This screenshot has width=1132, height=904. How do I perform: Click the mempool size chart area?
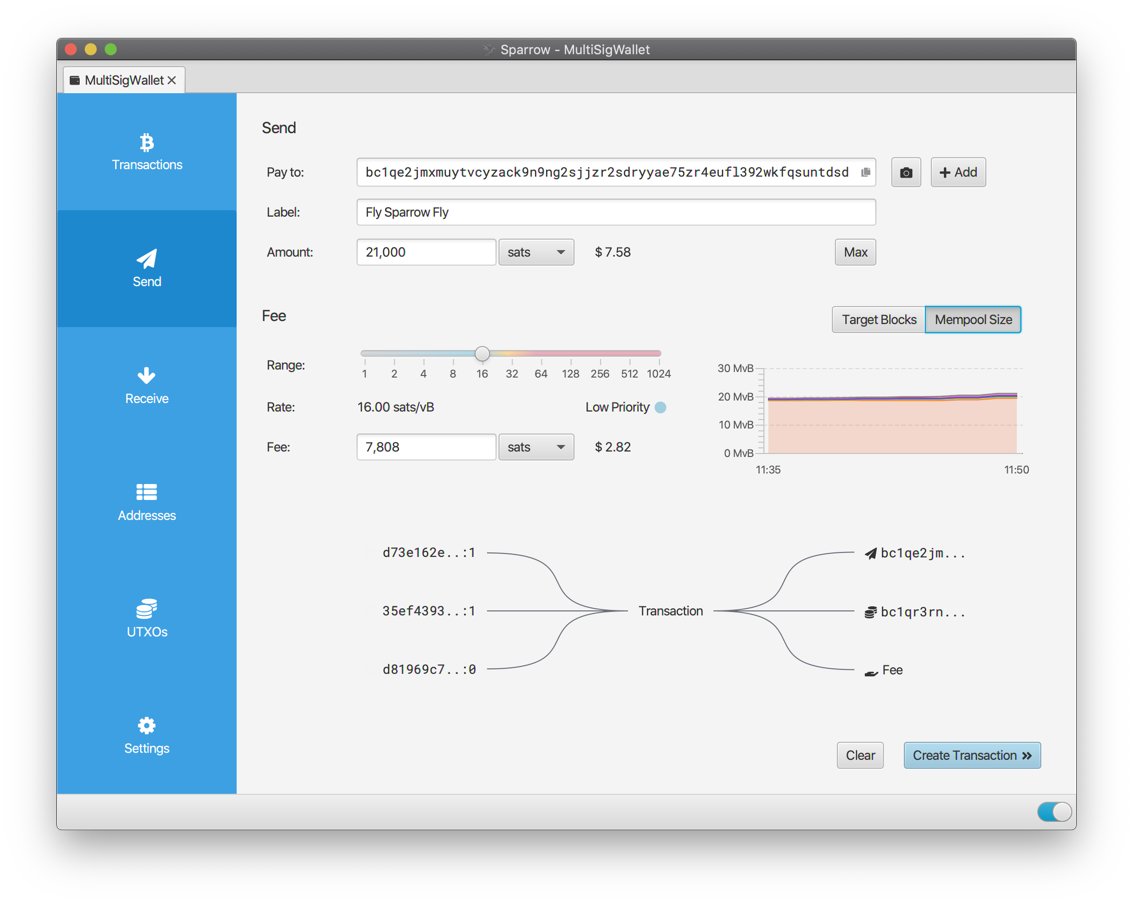click(x=892, y=411)
